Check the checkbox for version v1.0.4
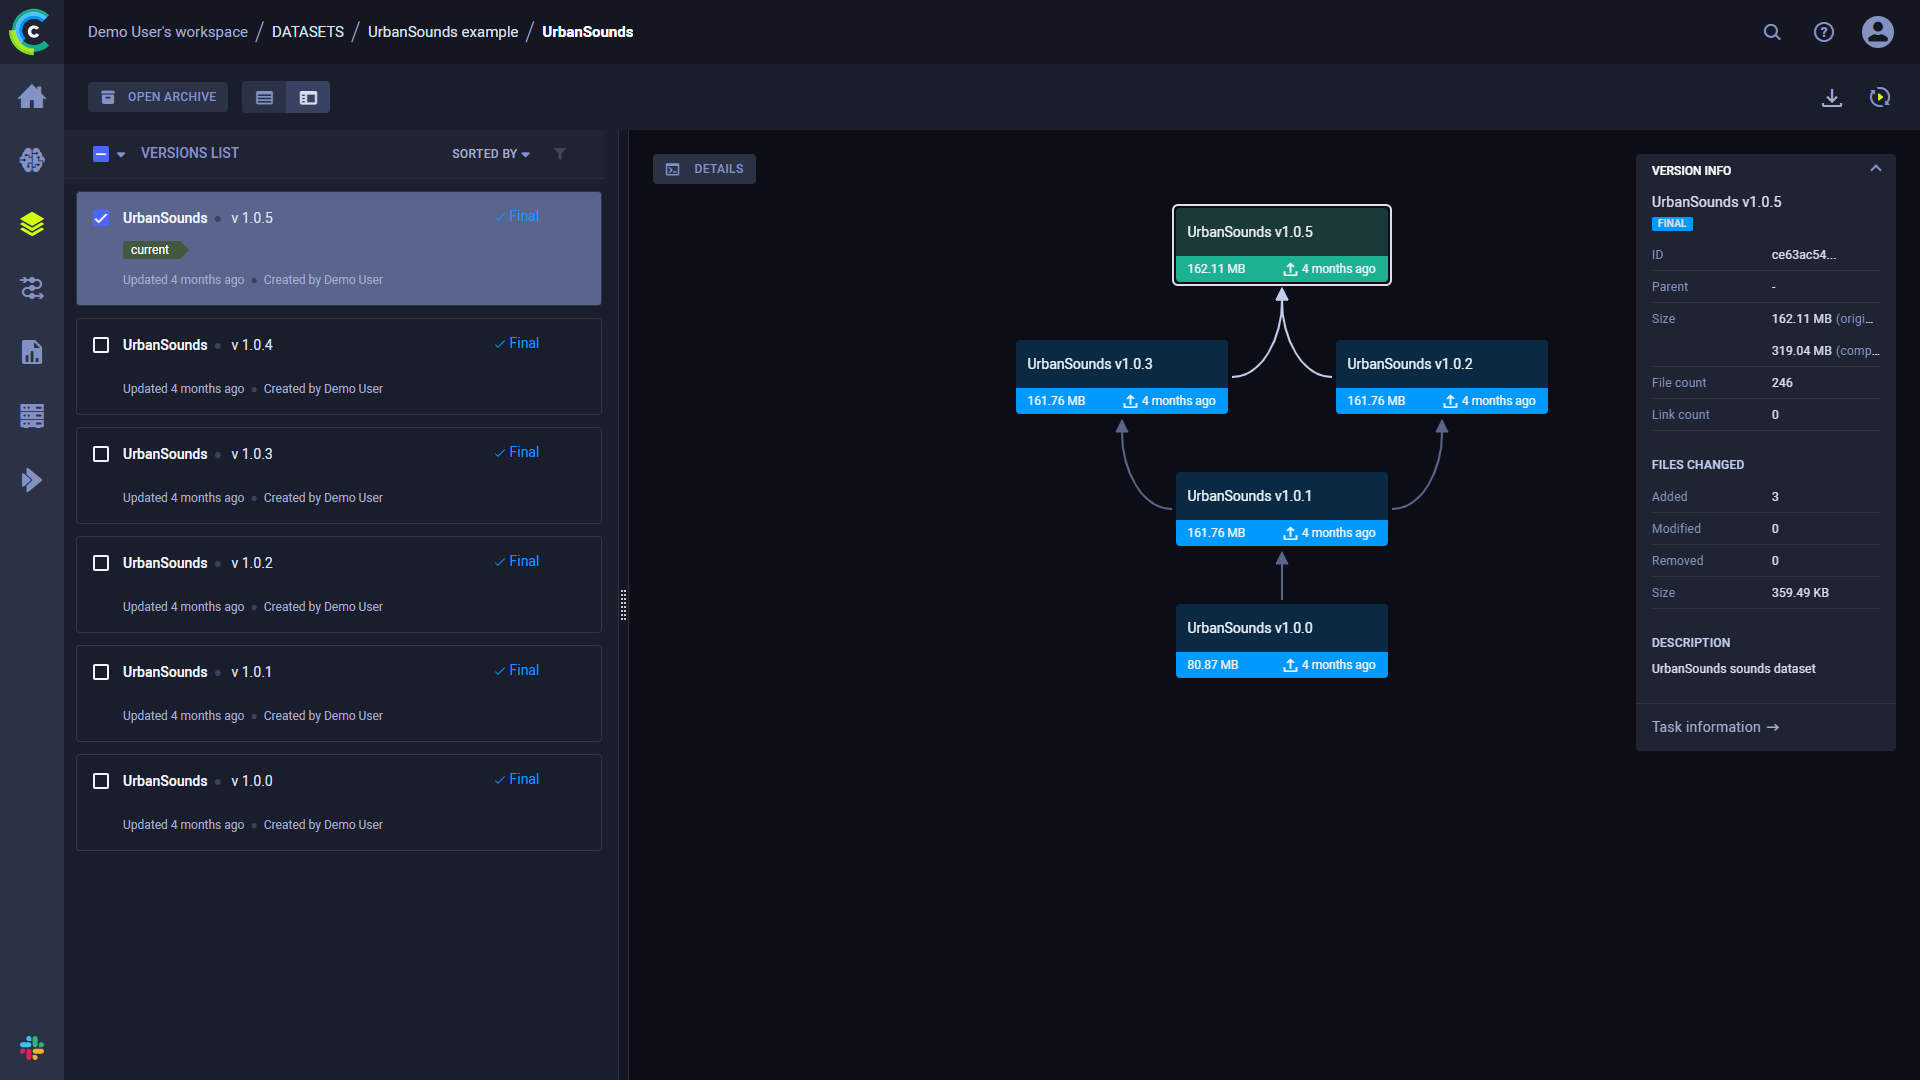The image size is (1920, 1080). point(101,345)
